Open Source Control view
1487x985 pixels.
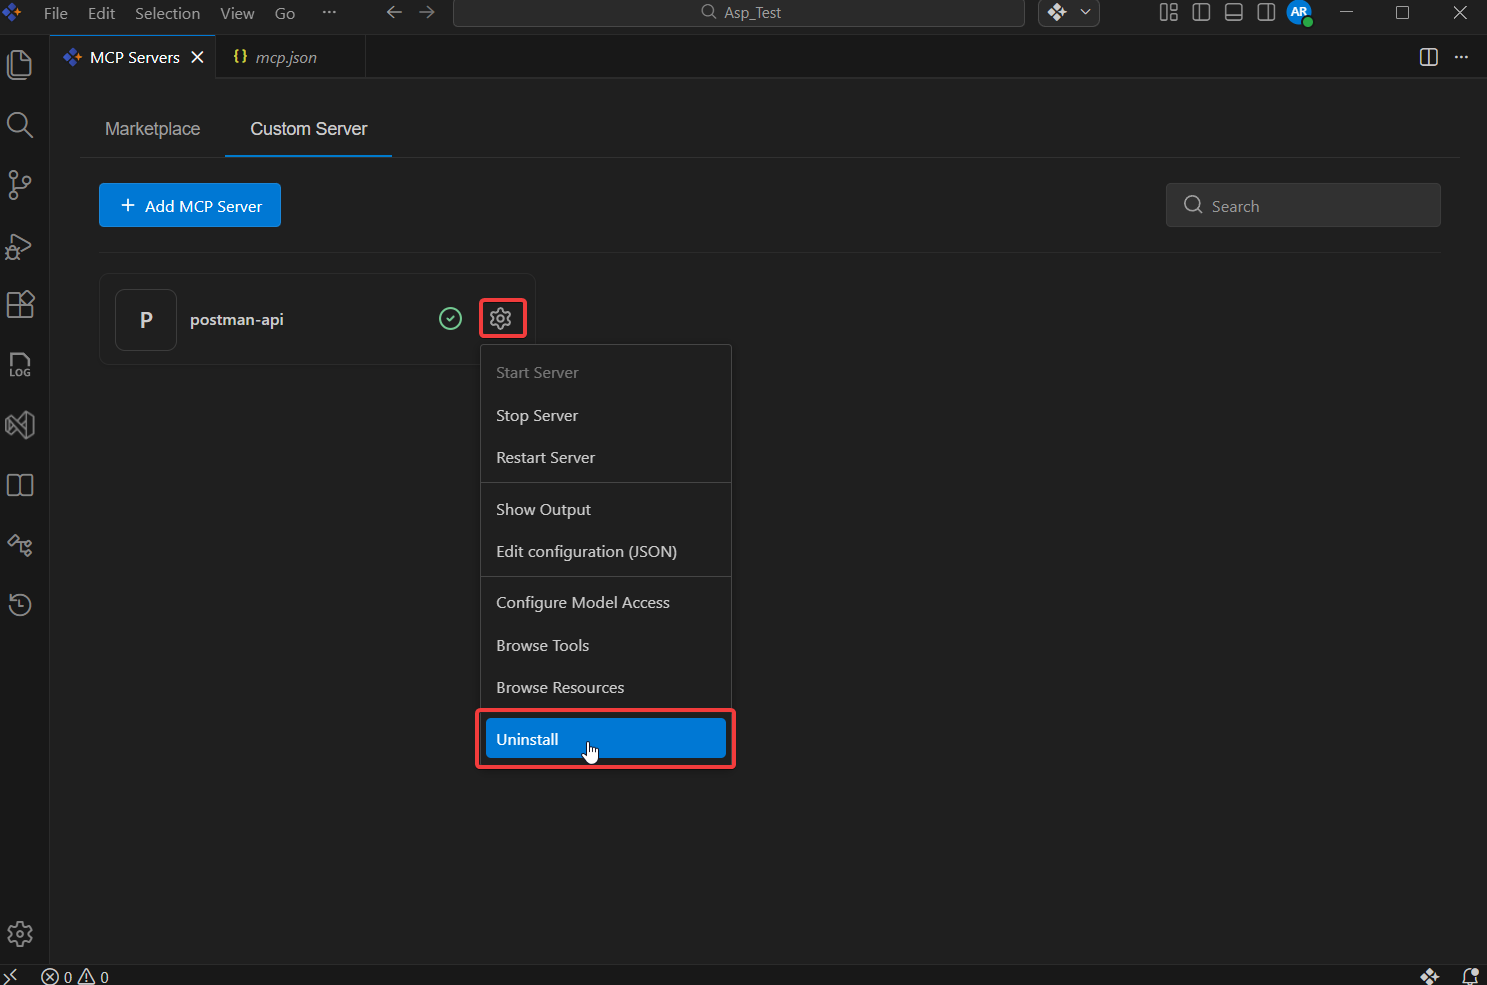pos(20,185)
